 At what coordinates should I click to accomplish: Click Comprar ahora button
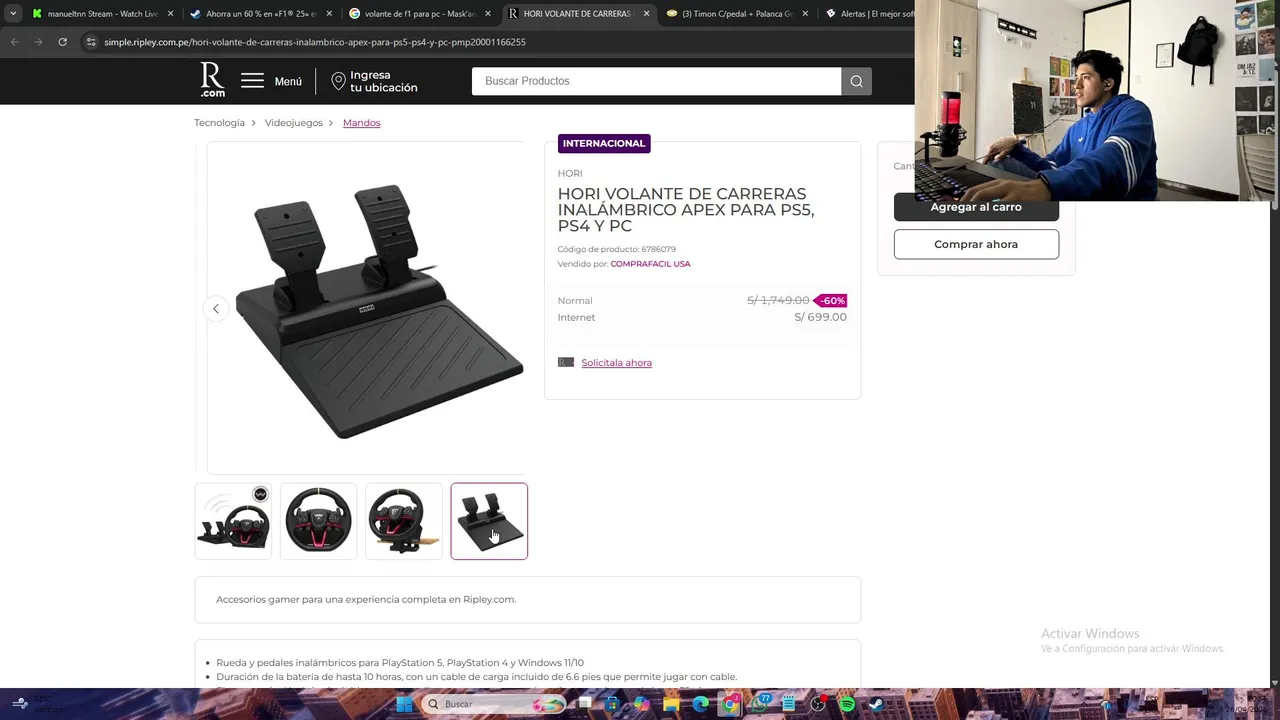pyautogui.click(x=976, y=244)
